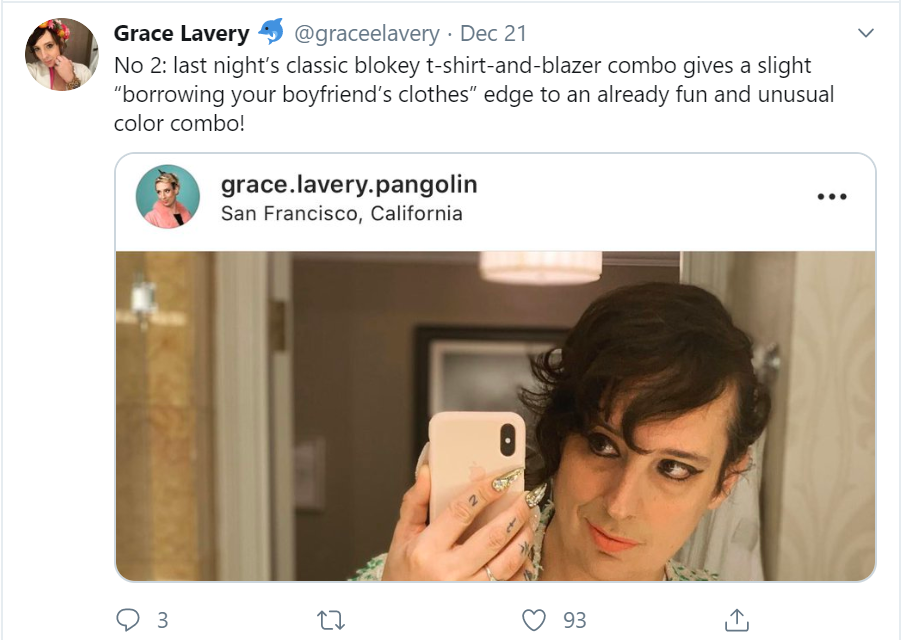The height and width of the screenshot is (640, 903).
Task: Like the tweet with the heart icon
Action: point(535,620)
